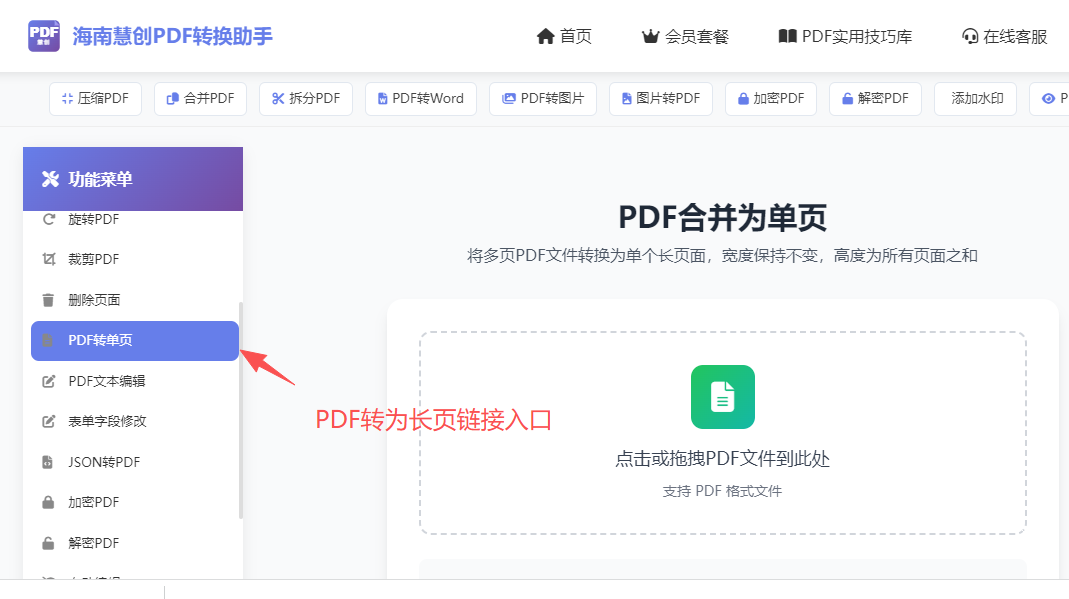Image resolution: width=1069 pixels, height=599 pixels.
Task: Click the file icon in 图片转PDF
Action: tap(627, 99)
